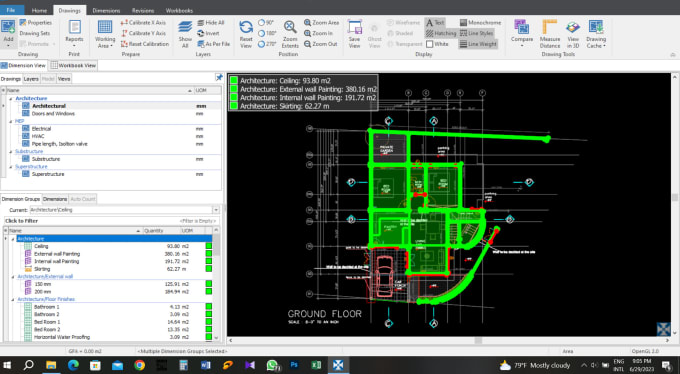Open the View in 3D tool
680x374 pixels.
(573, 28)
